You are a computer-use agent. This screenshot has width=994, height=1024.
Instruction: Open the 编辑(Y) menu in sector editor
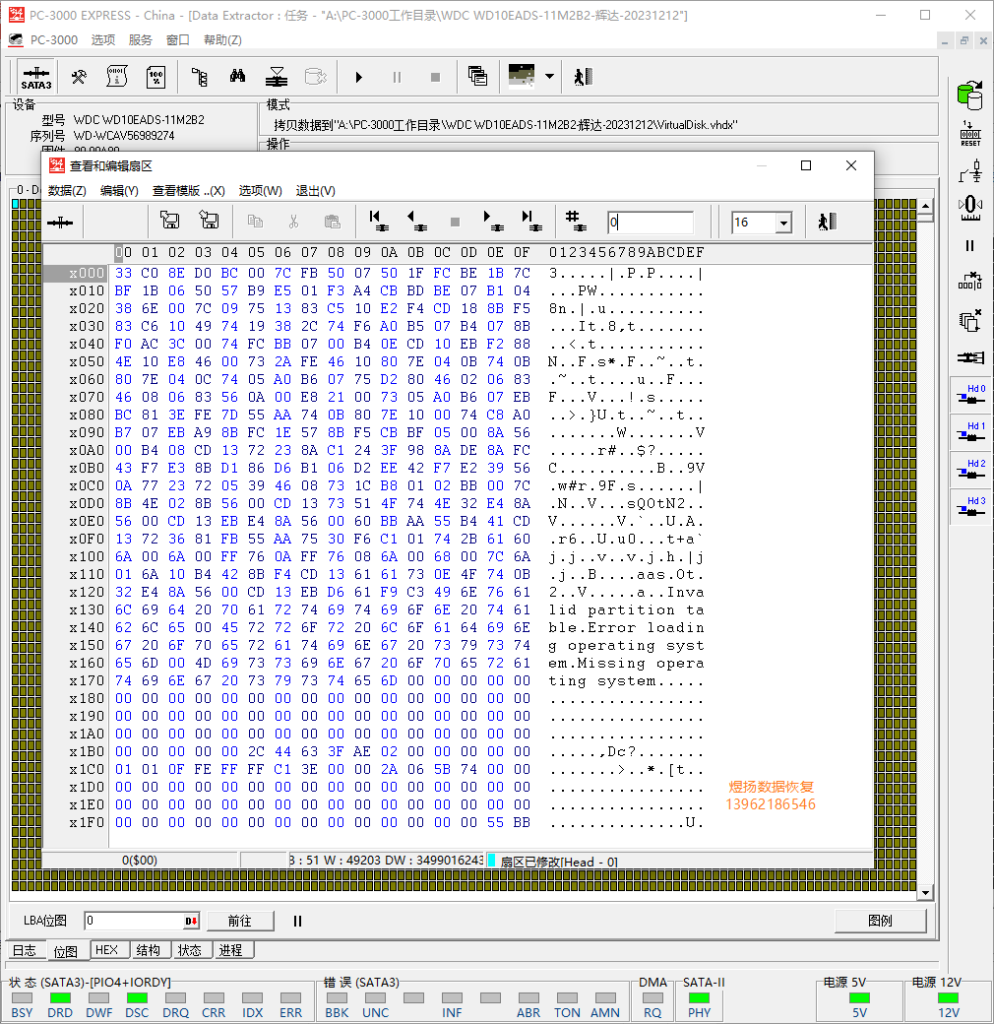[x=119, y=191]
